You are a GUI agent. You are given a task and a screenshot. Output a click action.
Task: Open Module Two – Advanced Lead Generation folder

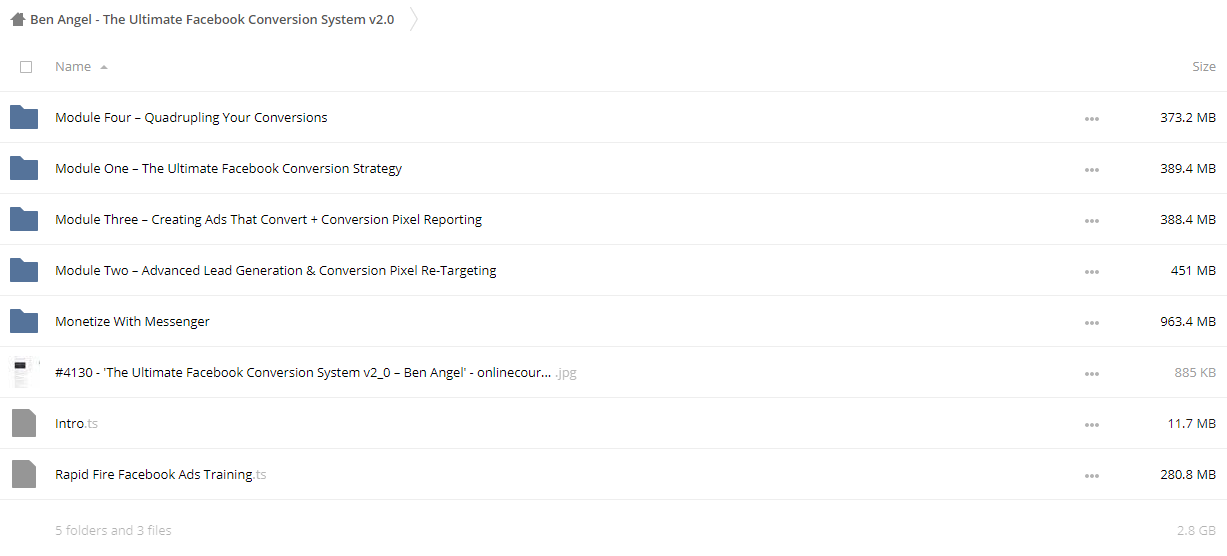[x=276, y=270]
